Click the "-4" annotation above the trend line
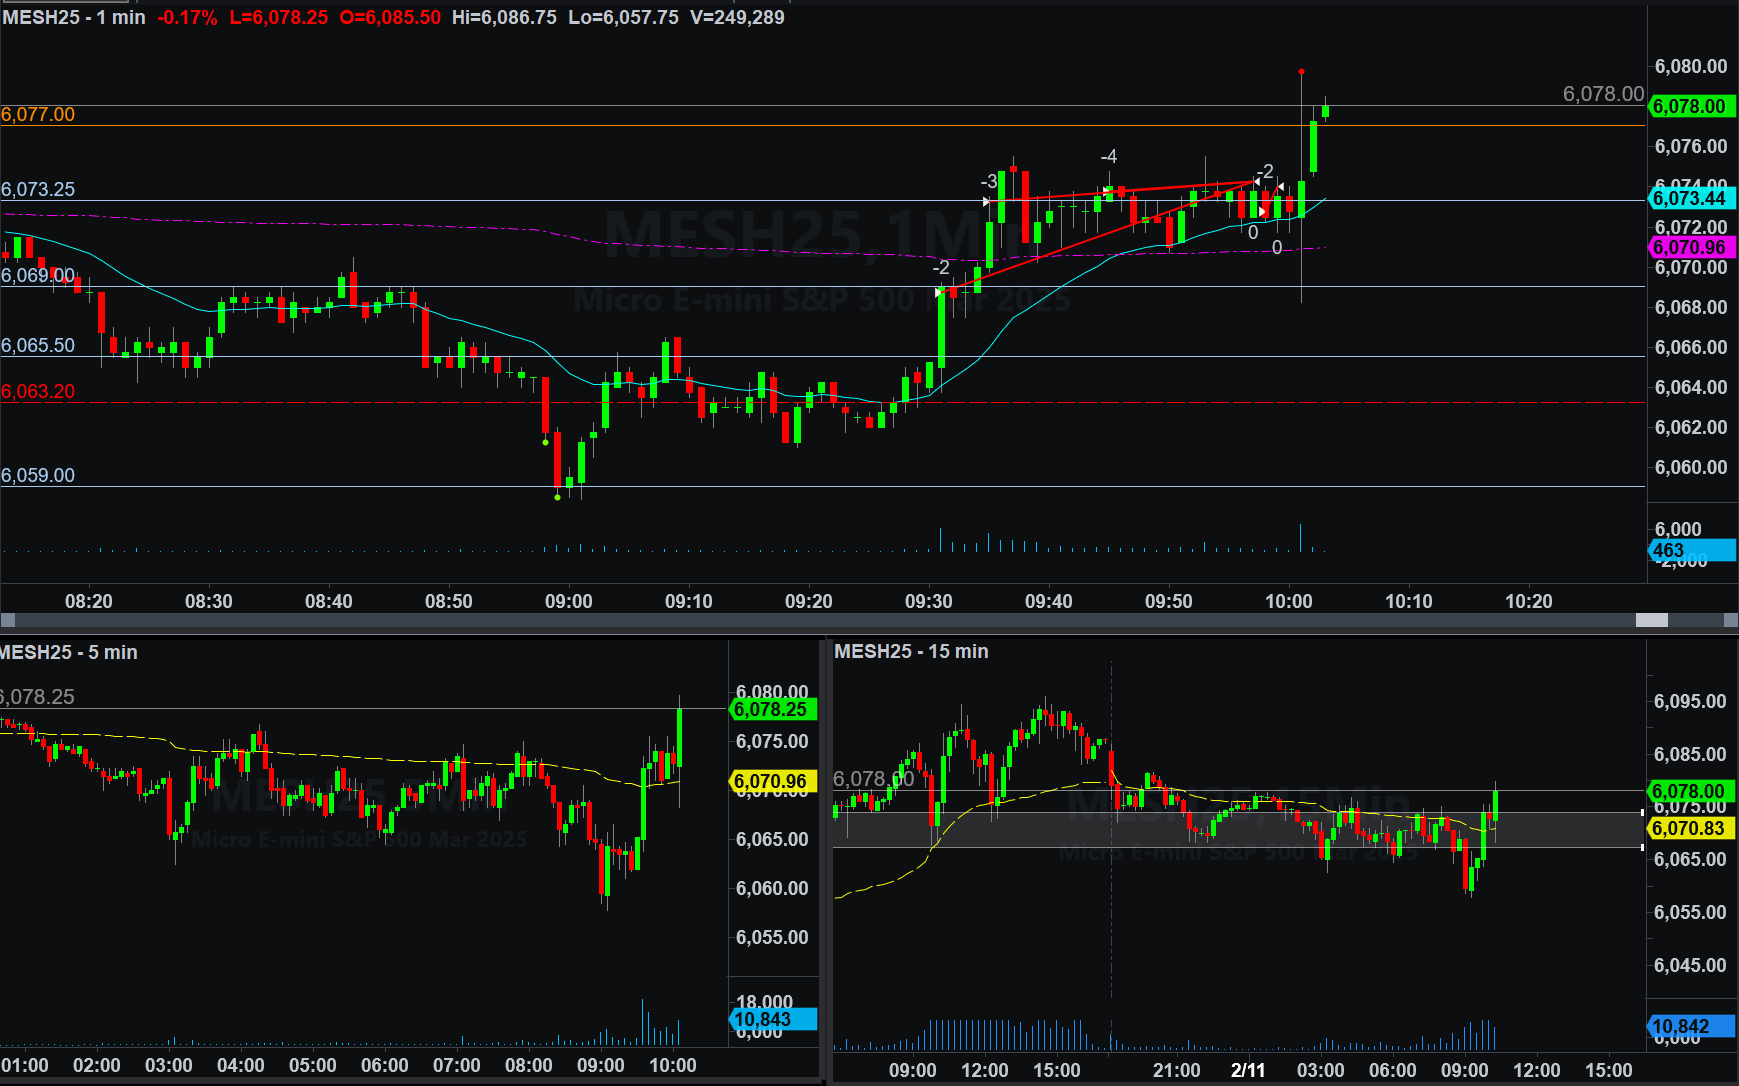This screenshot has width=1739, height=1086. [x=1108, y=157]
